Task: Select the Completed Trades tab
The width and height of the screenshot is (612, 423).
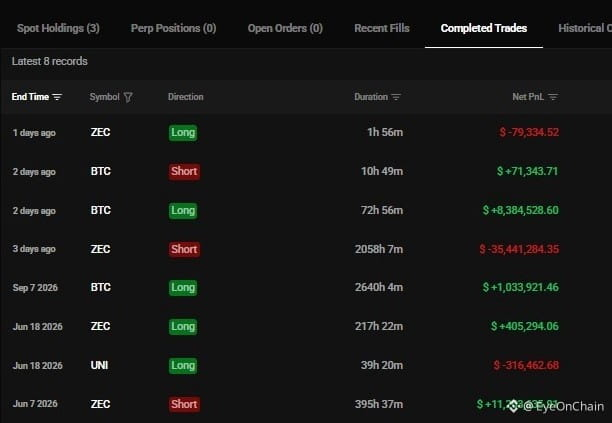Action: 484,28
